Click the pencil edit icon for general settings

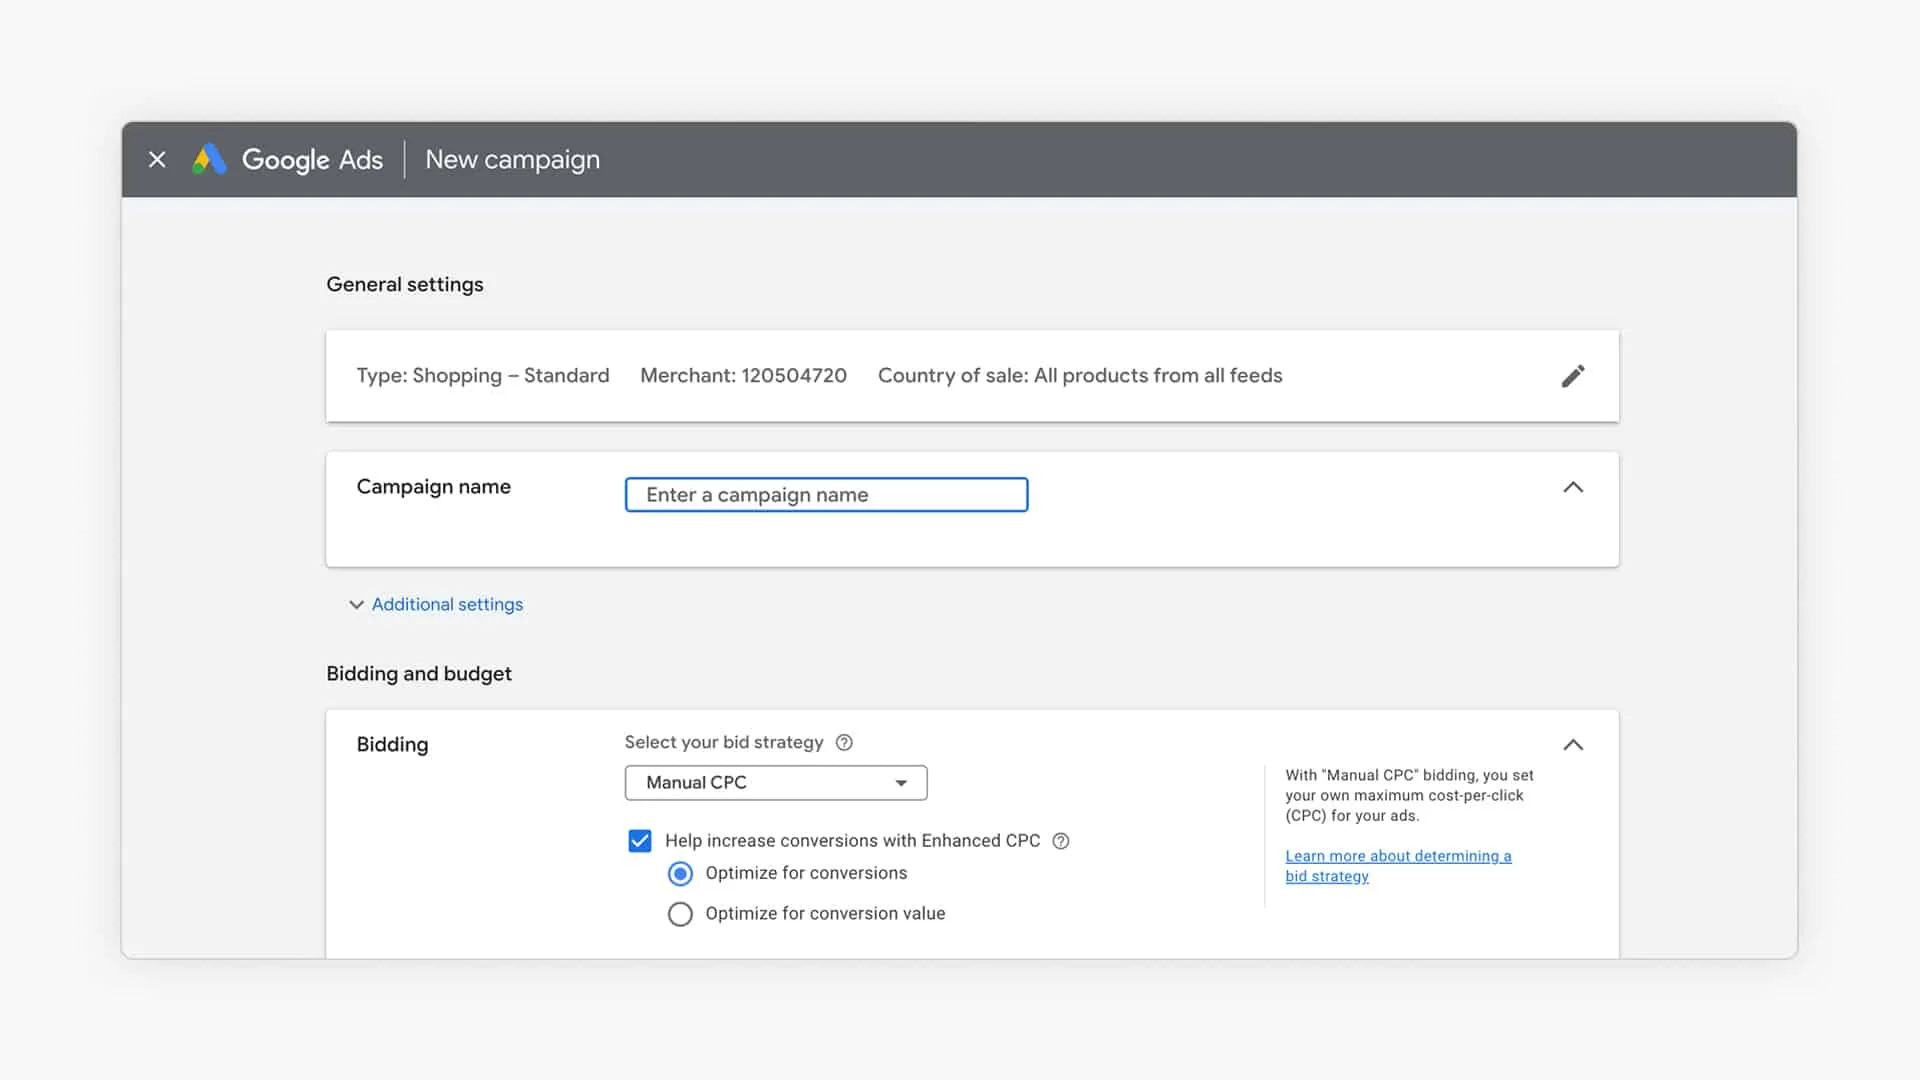tap(1572, 376)
